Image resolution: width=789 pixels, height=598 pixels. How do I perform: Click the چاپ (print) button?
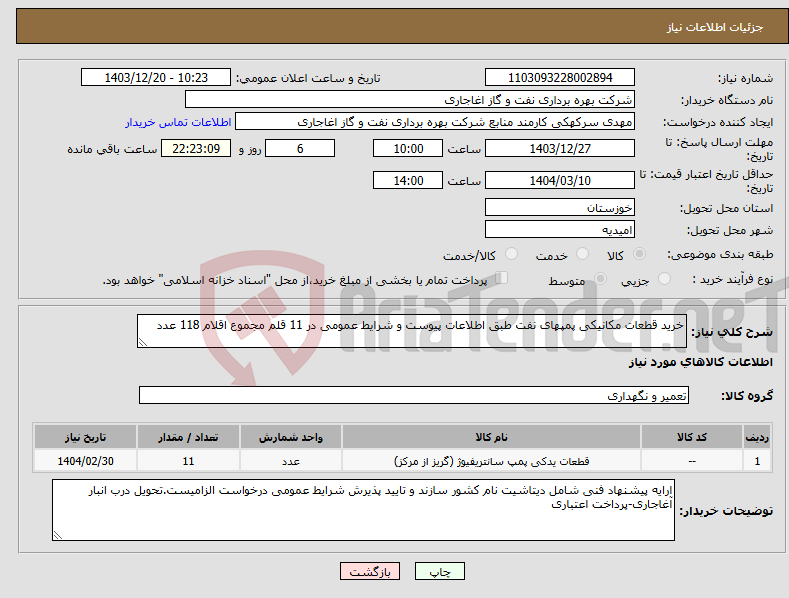(x=439, y=571)
